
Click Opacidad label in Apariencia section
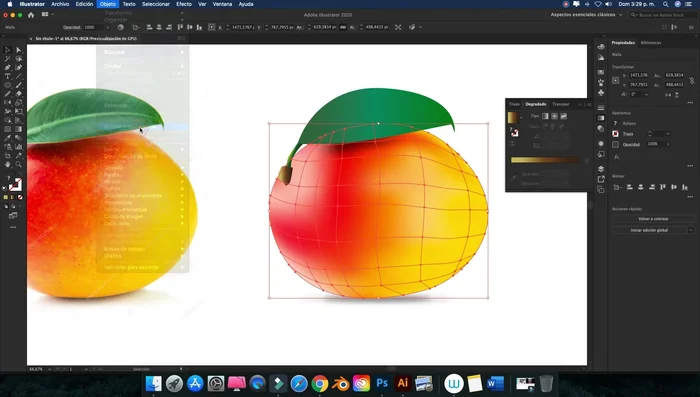pos(631,145)
